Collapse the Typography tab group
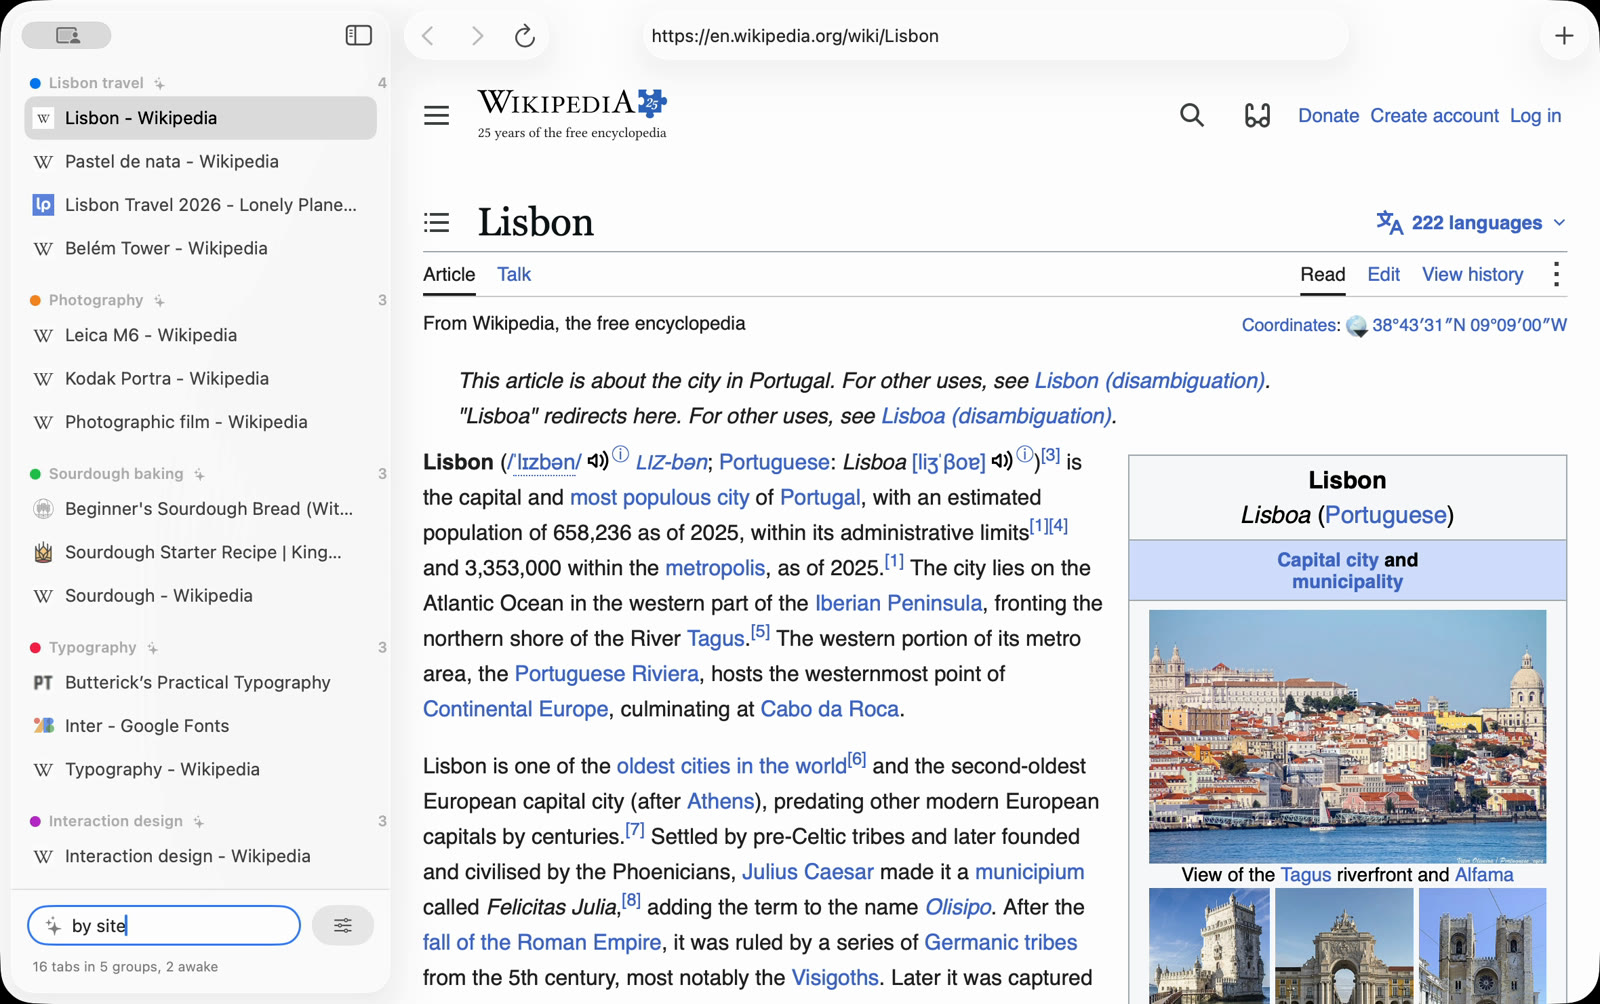Image resolution: width=1600 pixels, height=1004 pixels. tap(92, 648)
